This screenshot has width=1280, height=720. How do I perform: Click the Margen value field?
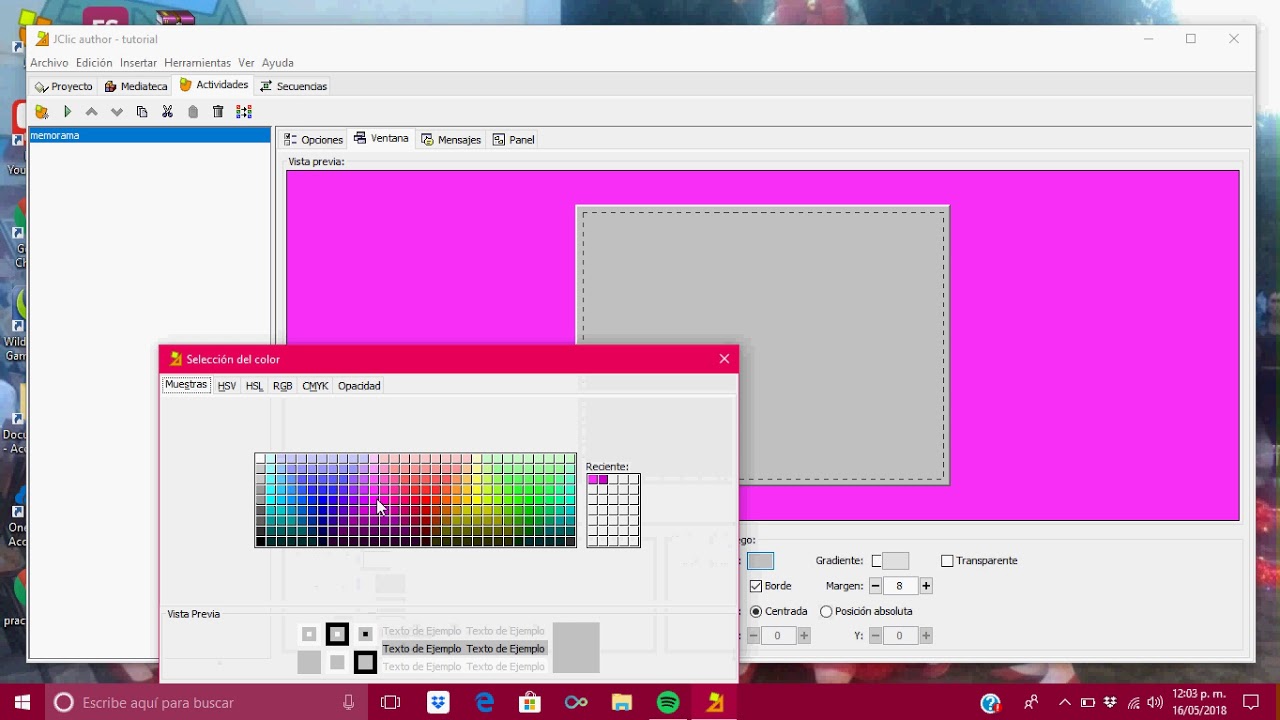[x=900, y=586]
